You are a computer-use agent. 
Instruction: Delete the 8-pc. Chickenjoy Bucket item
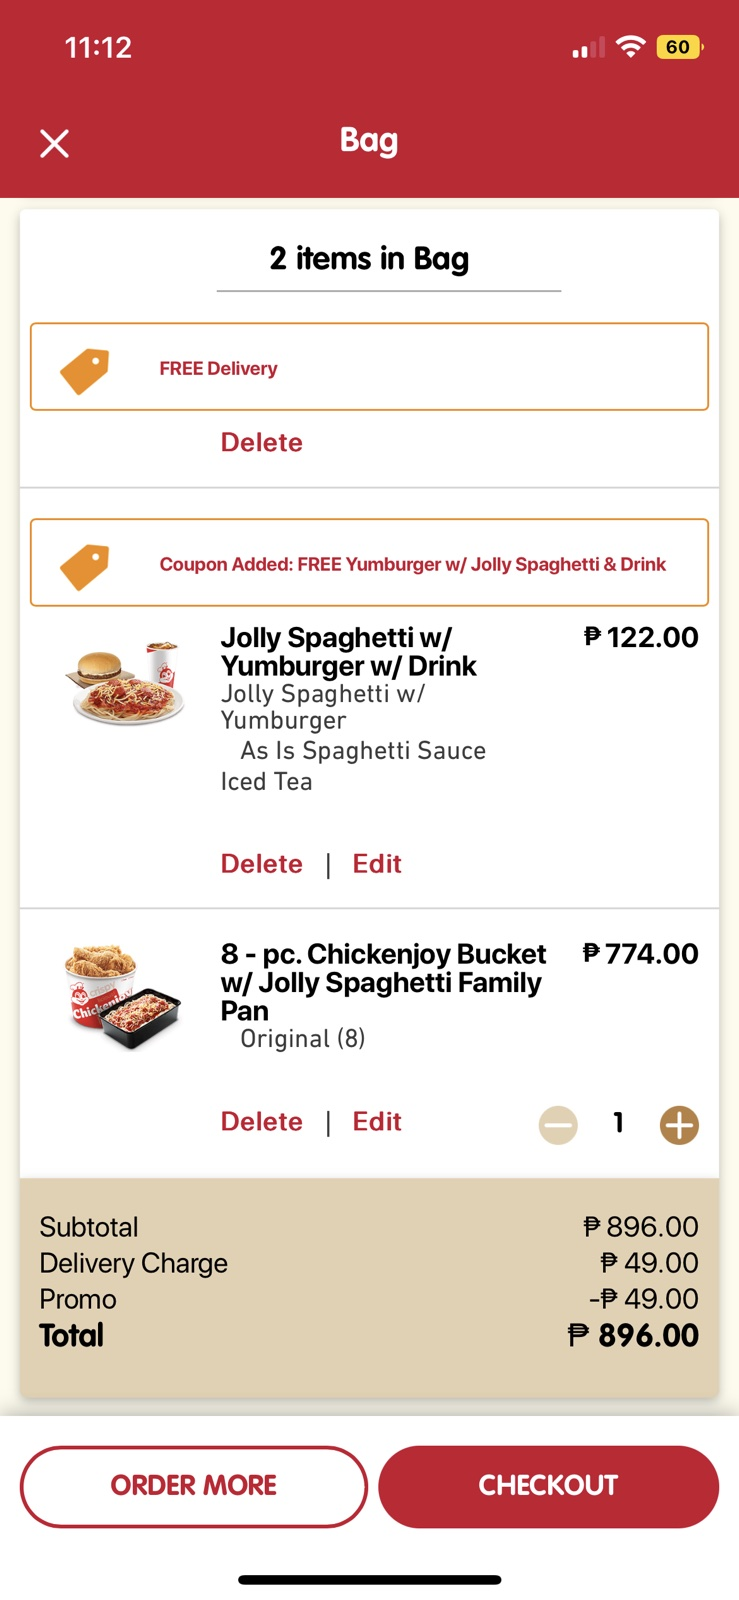(x=261, y=1122)
